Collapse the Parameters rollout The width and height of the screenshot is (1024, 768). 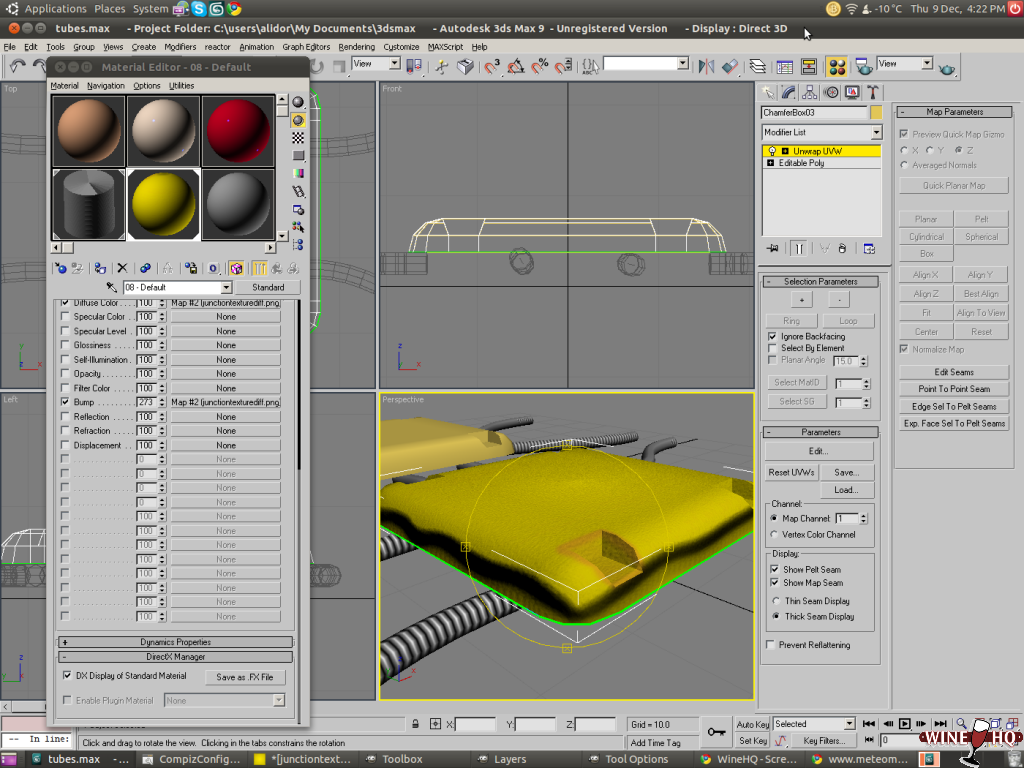(821, 432)
